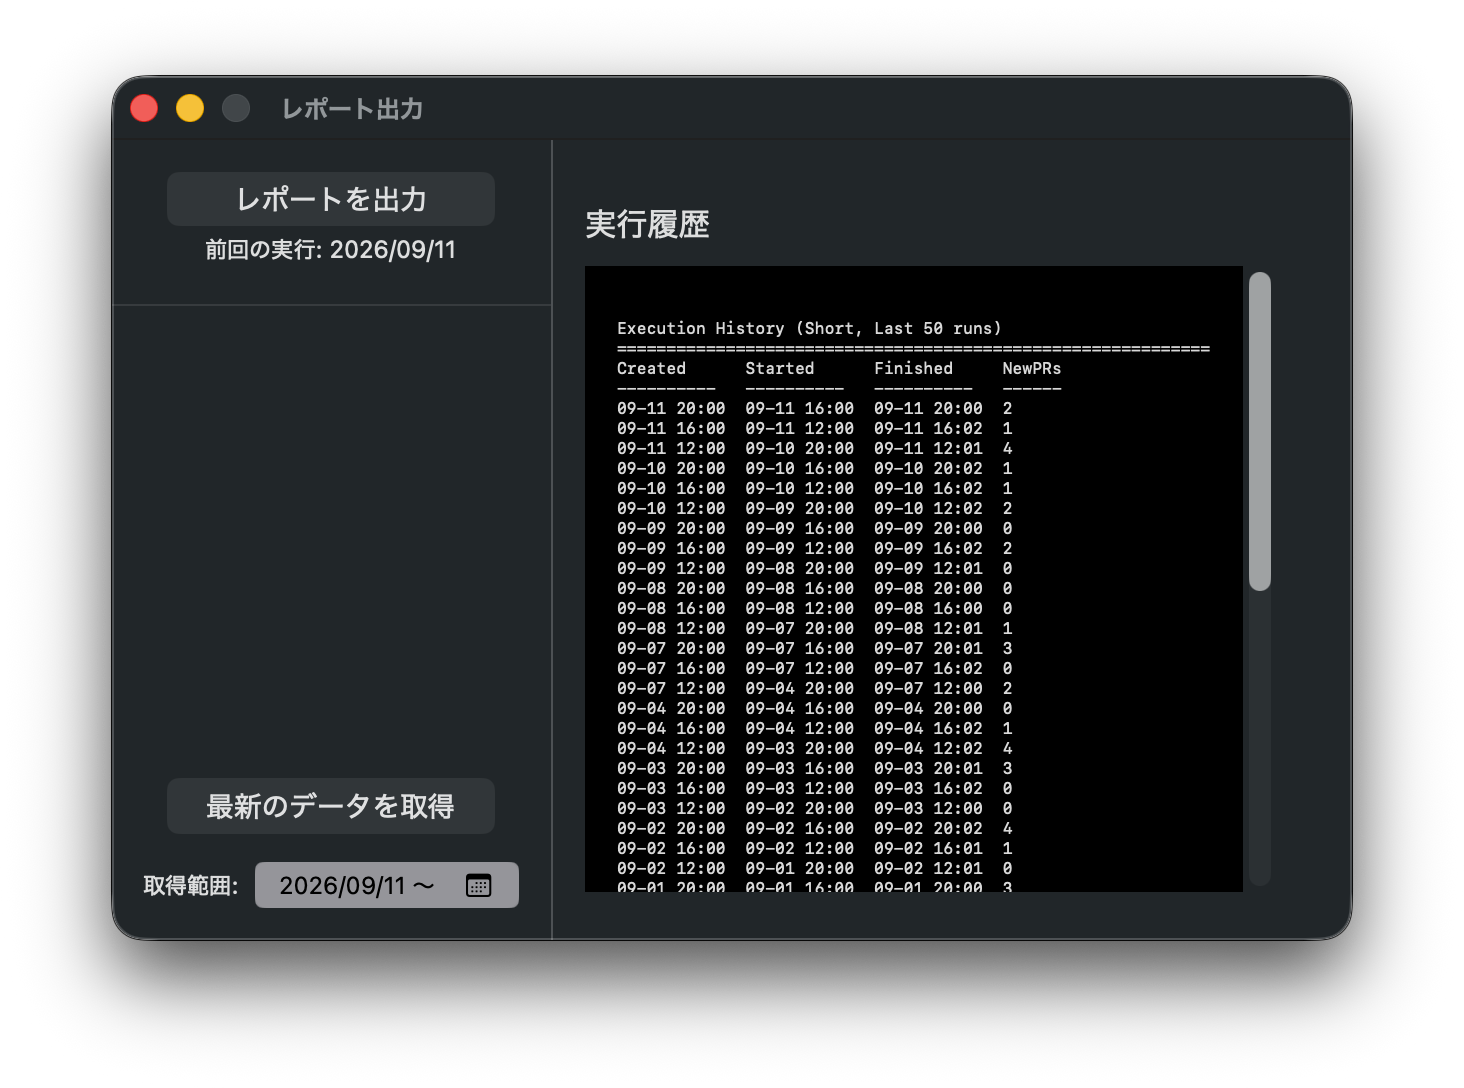The height and width of the screenshot is (1088, 1464).
Task: Click the Finished column header
Action: 913,368
